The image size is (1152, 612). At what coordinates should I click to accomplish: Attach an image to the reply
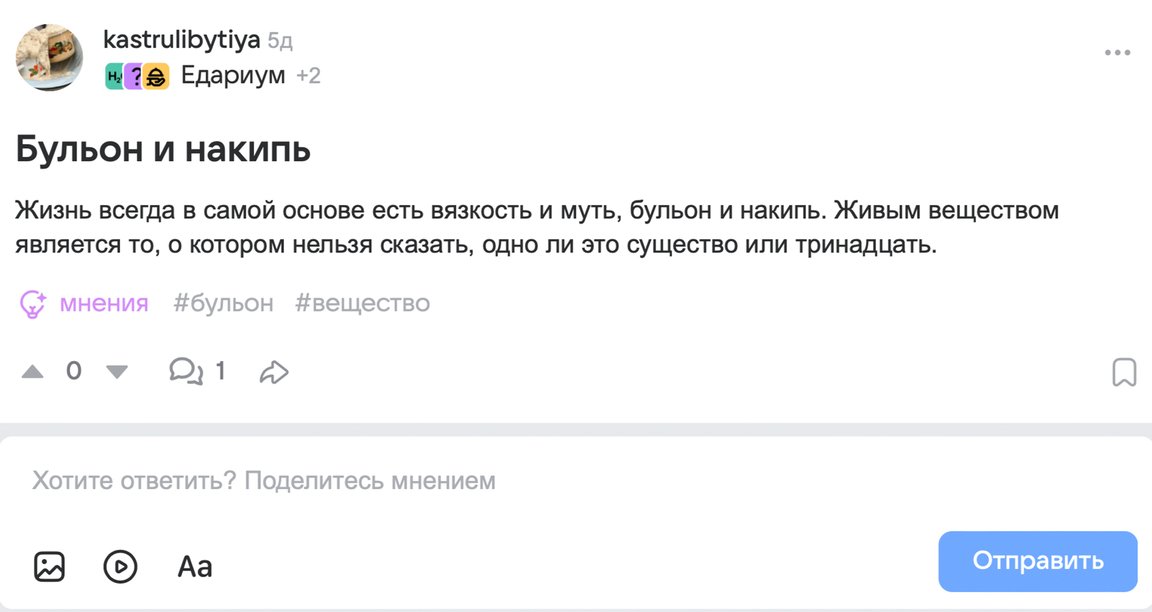[x=49, y=567]
